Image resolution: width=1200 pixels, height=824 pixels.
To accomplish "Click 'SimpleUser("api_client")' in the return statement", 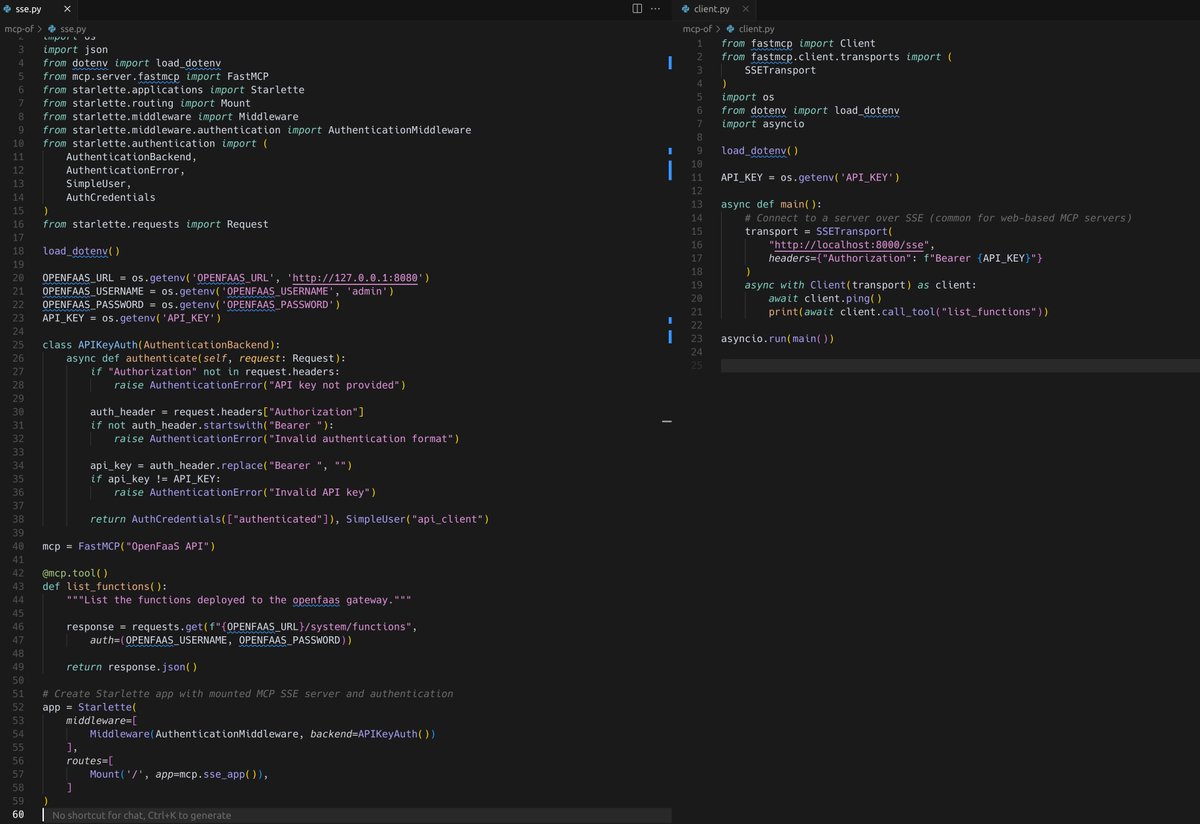I will pyautogui.click(x=417, y=519).
